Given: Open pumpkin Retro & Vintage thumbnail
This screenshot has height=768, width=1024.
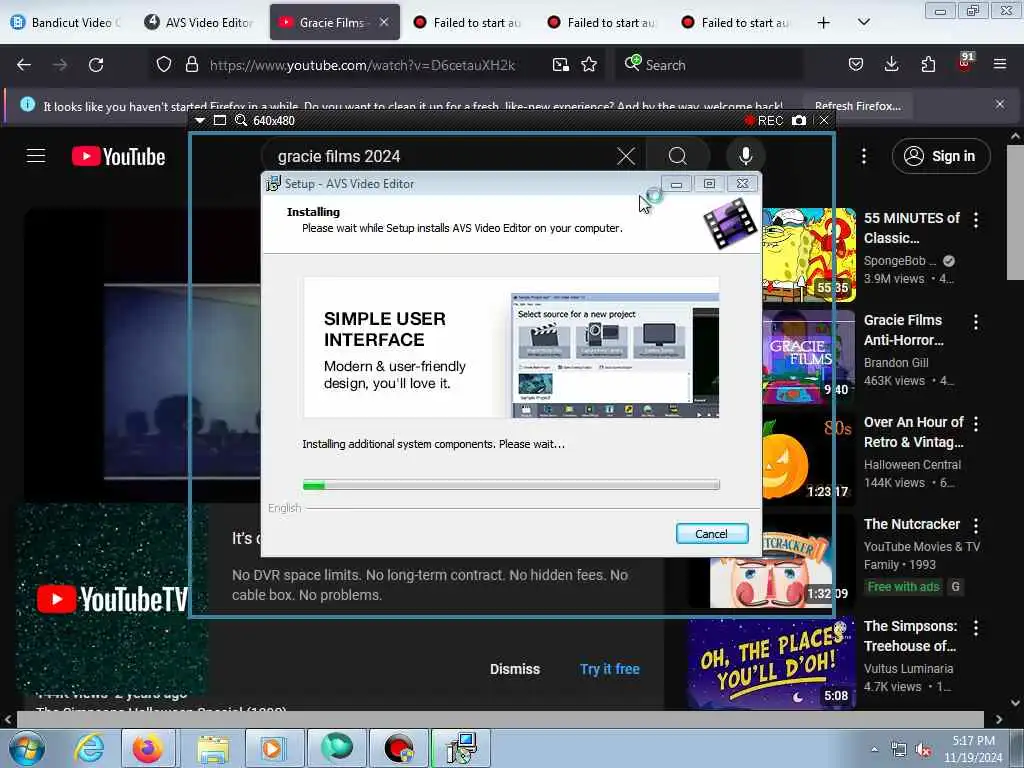Looking at the screenshot, I should tap(809, 459).
